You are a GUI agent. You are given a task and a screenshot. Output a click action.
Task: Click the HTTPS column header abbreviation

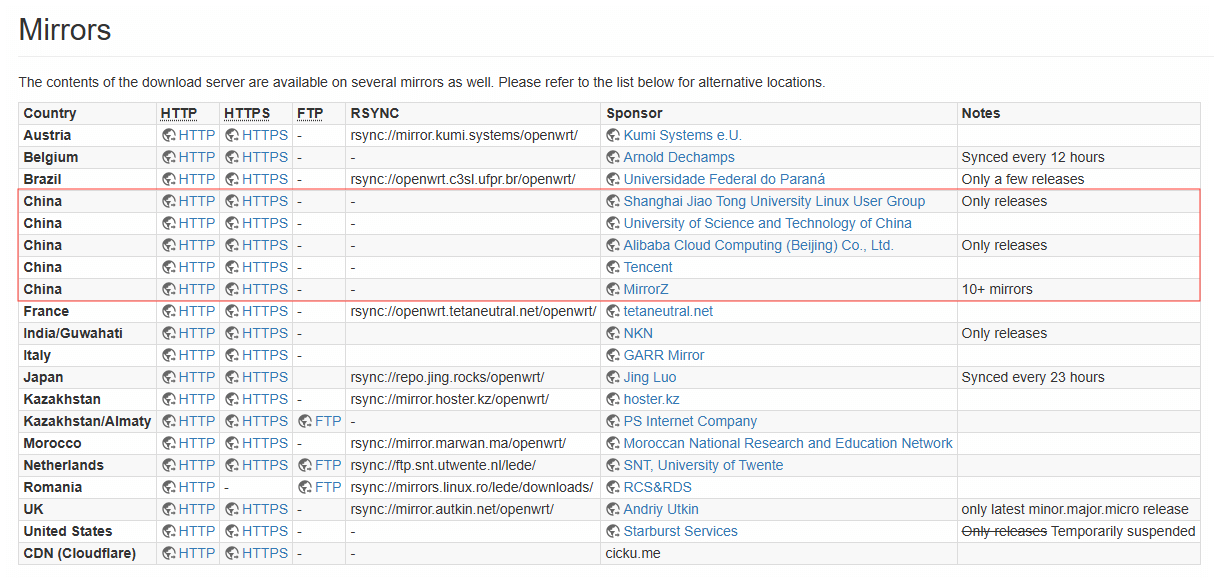[x=247, y=113]
